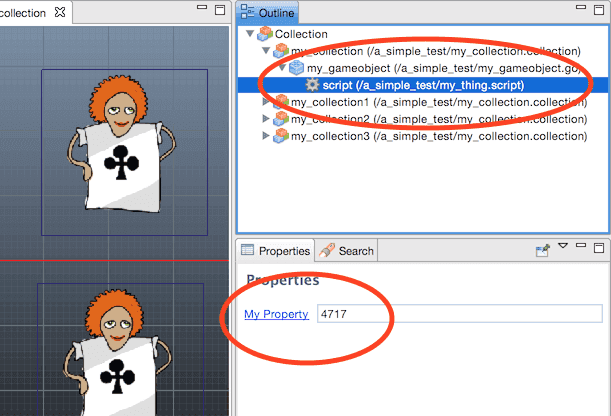Expand the my_collection2 node
Viewport: 611px width, 416px height.
[266, 119]
